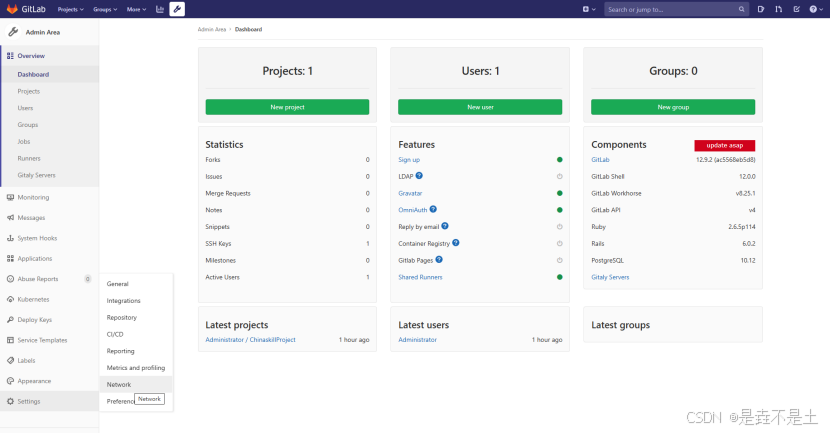Open Administrator / ChinaskillProject link

250,340
